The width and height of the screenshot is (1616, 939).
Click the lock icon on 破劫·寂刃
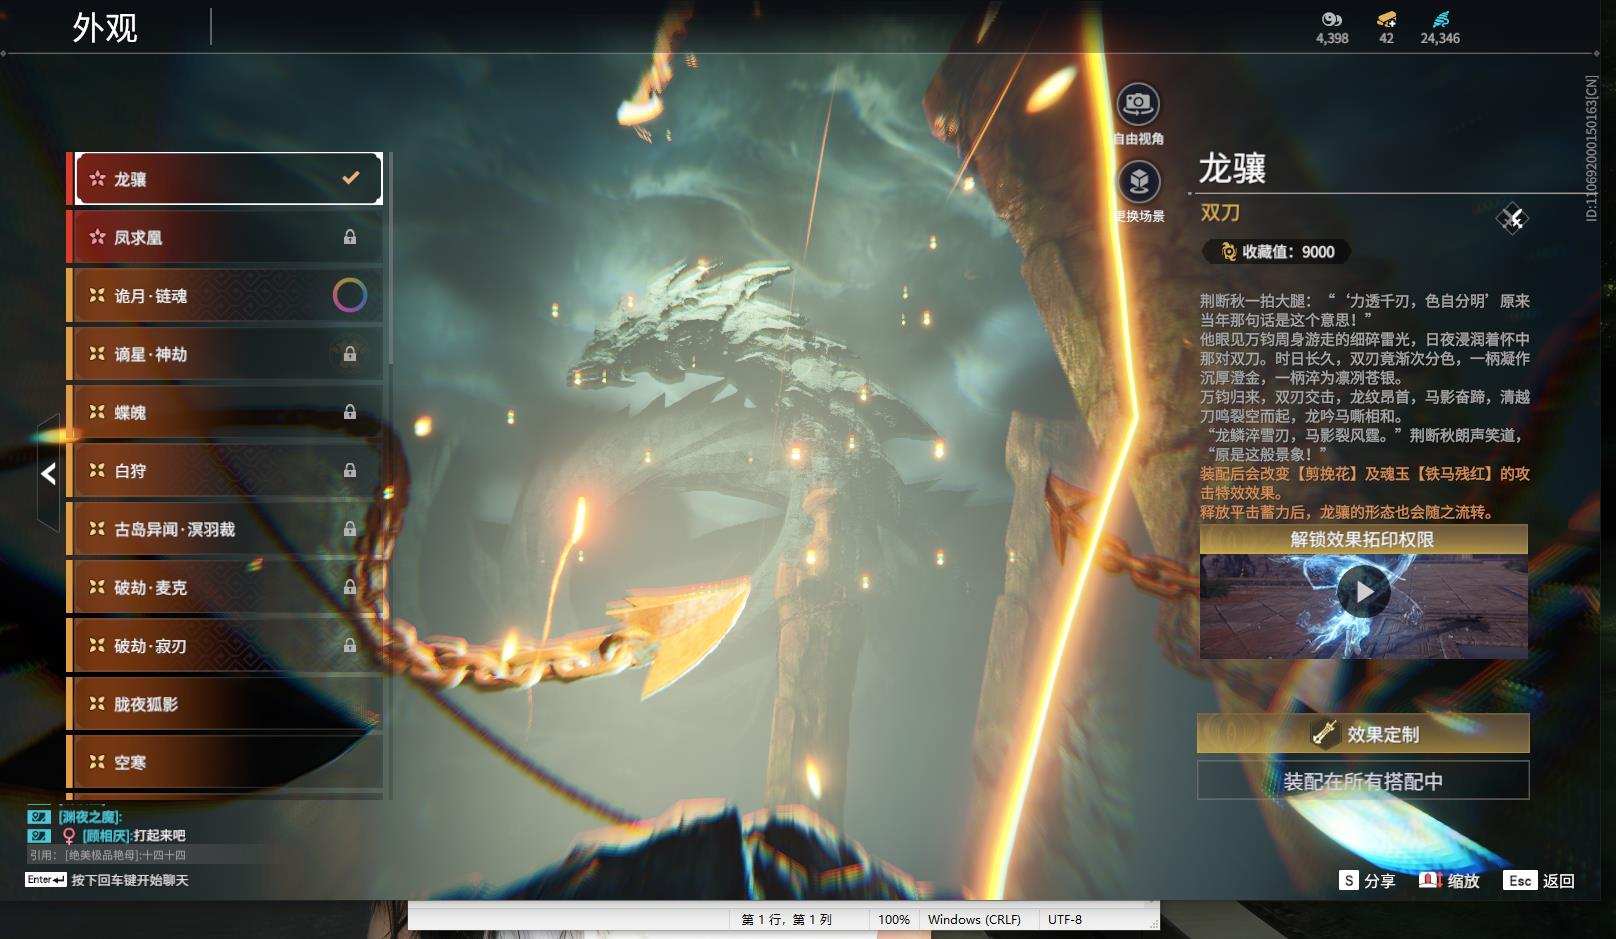(x=350, y=646)
